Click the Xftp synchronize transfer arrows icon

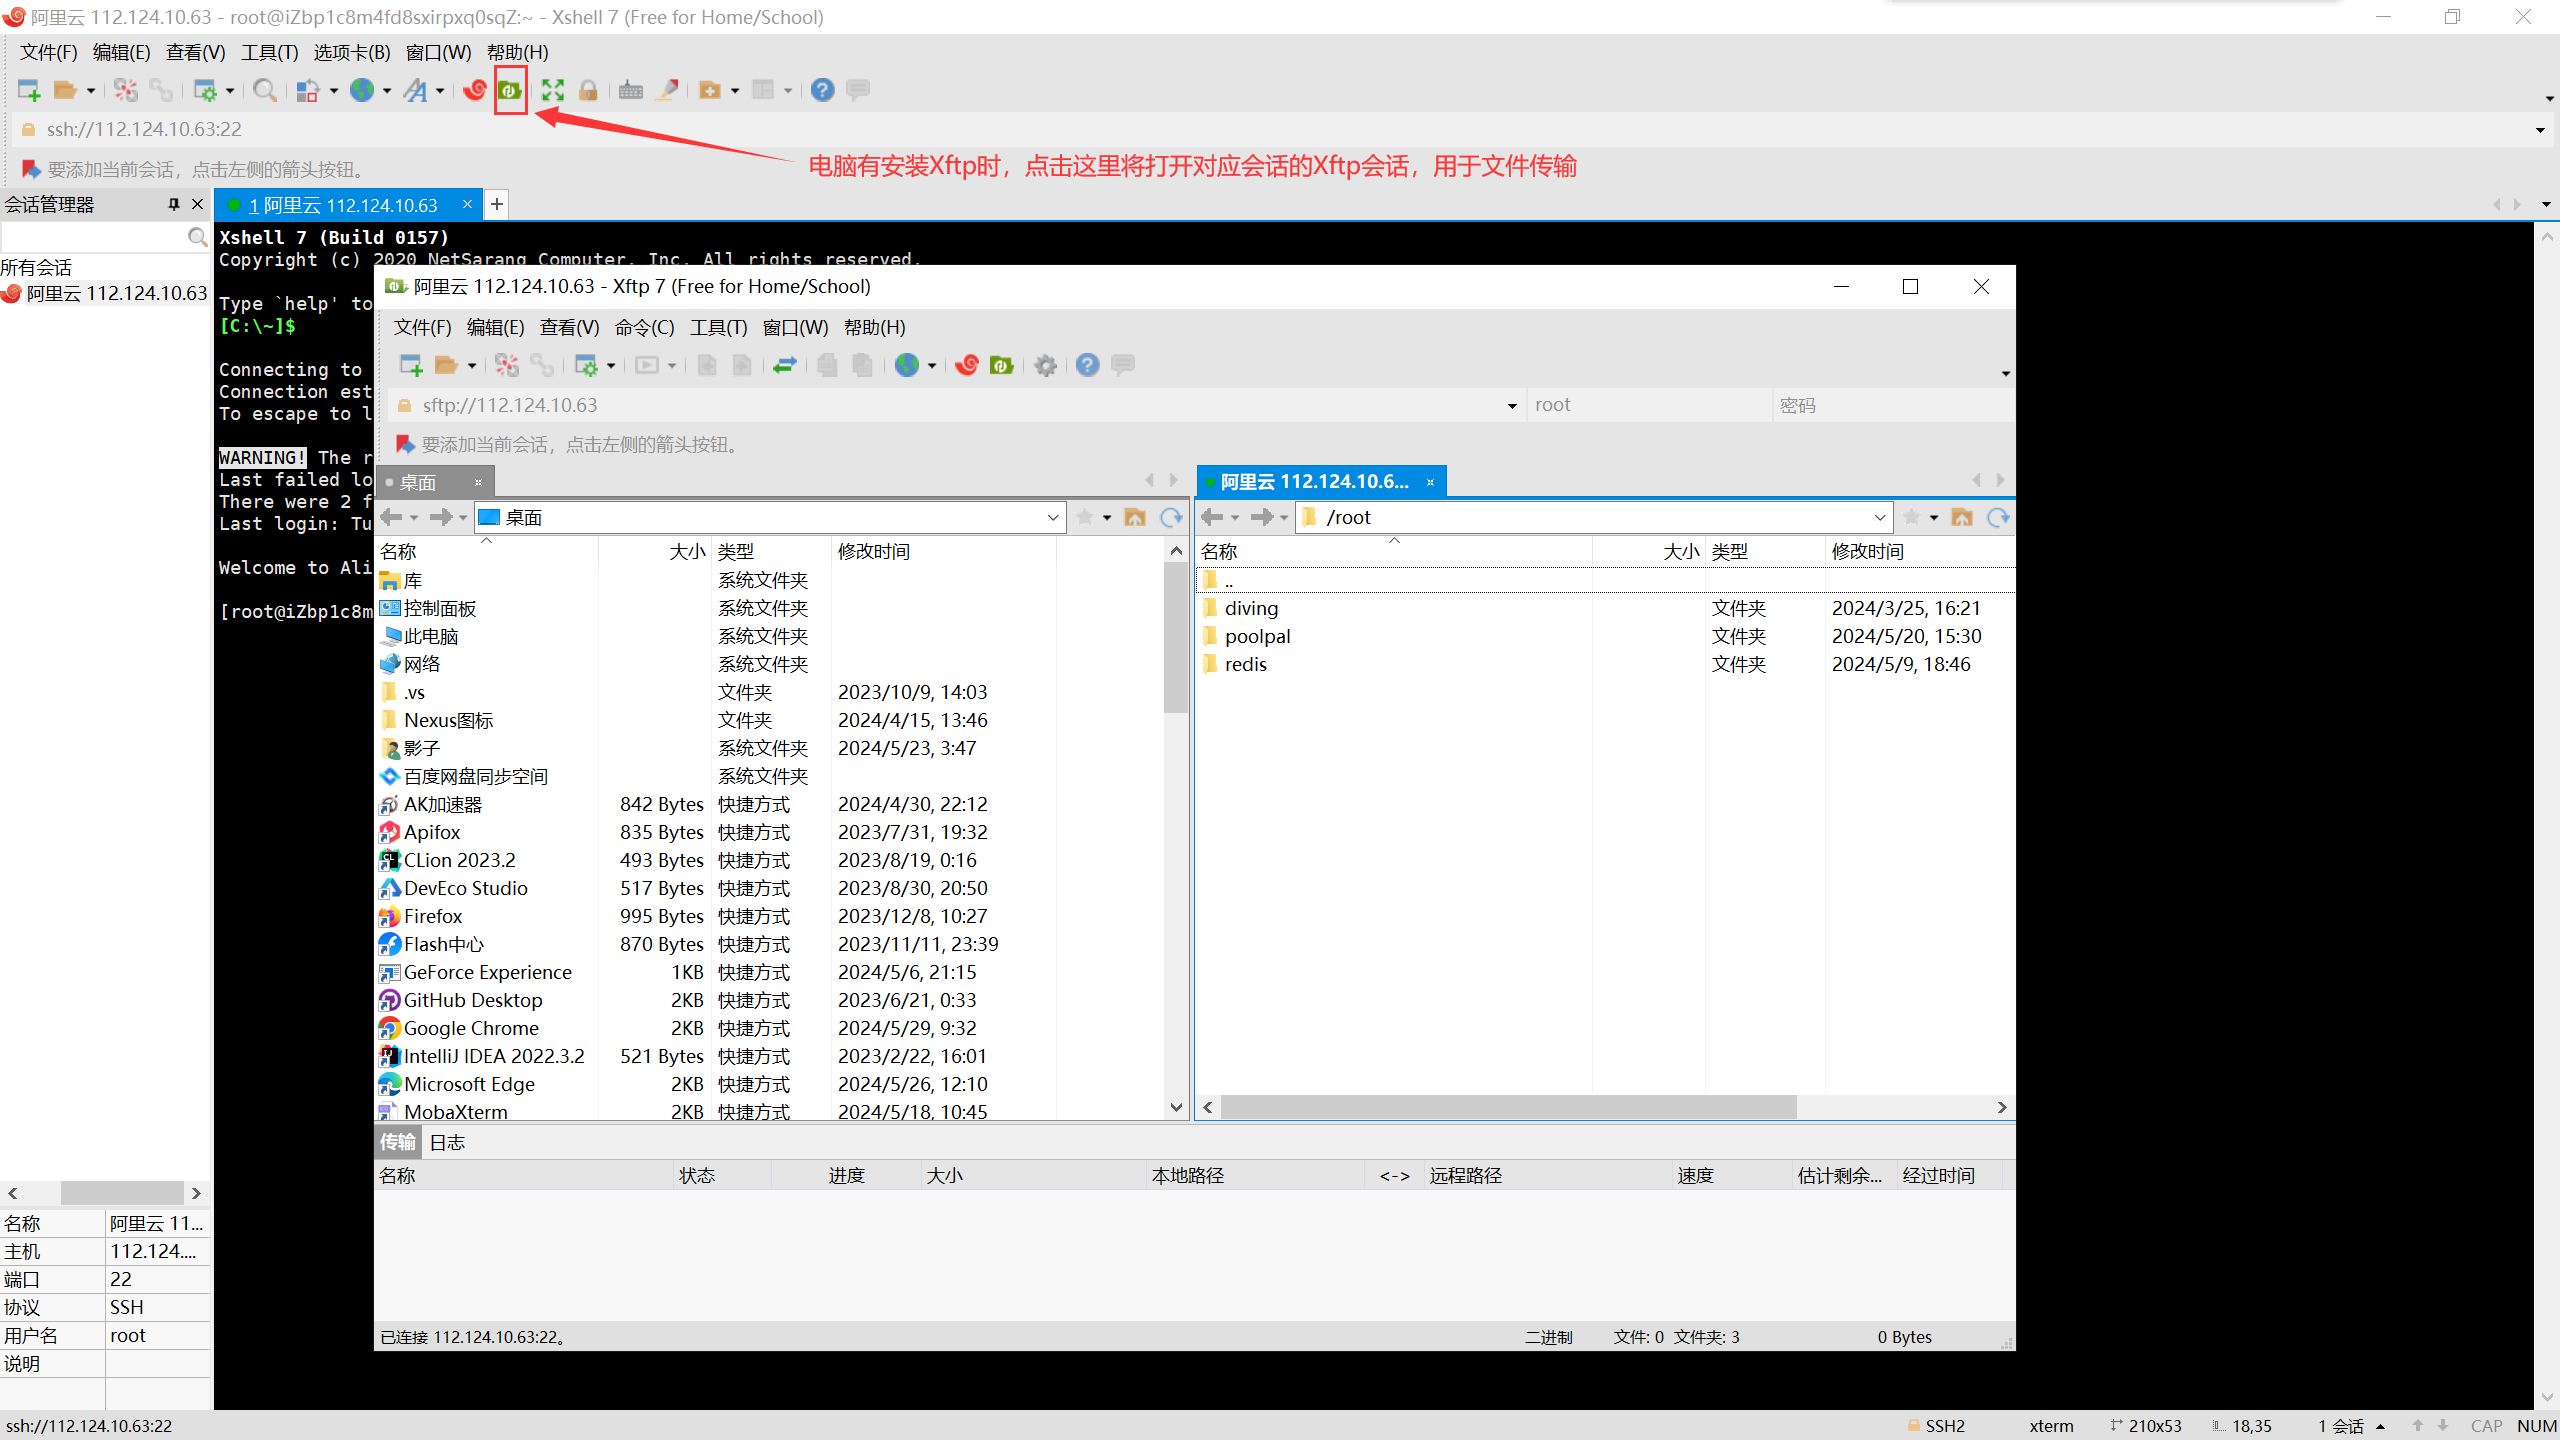785,366
